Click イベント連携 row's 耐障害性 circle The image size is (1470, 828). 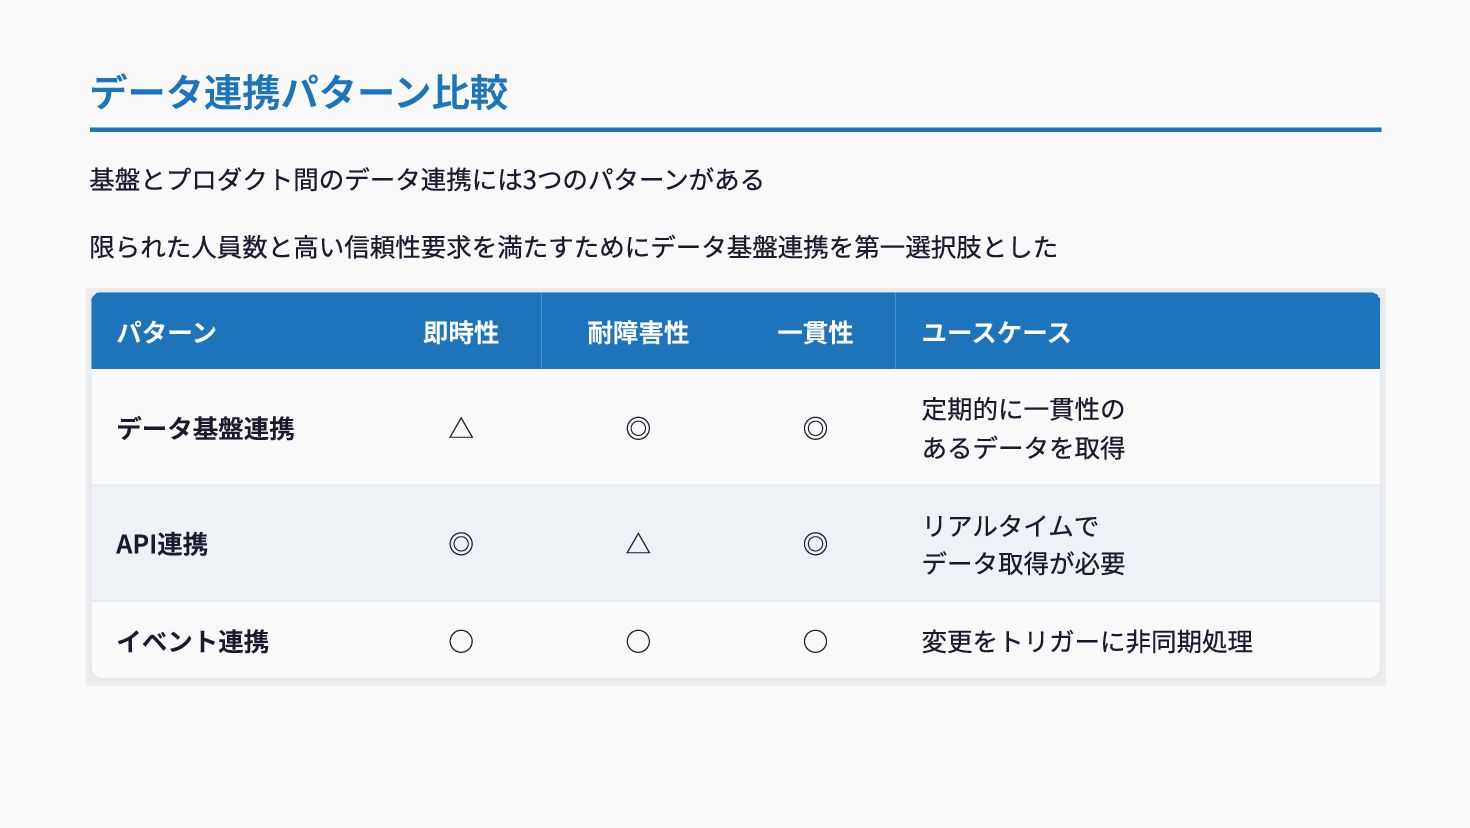point(638,641)
